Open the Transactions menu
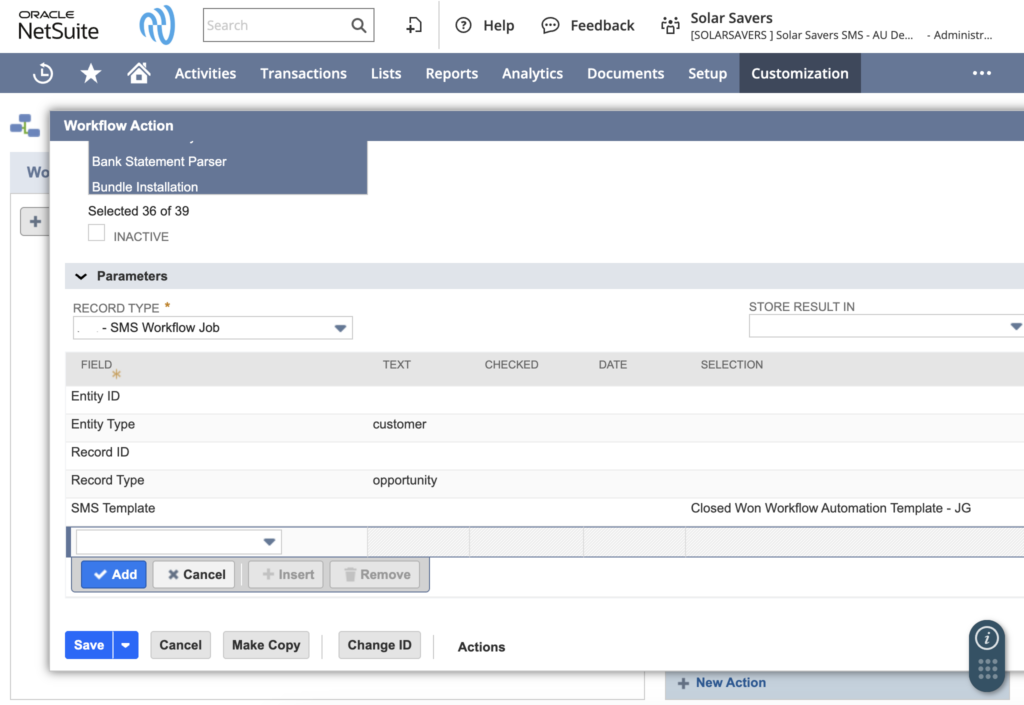The height and width of the screenshot is (705, 1024). click(x=303, y=73)
